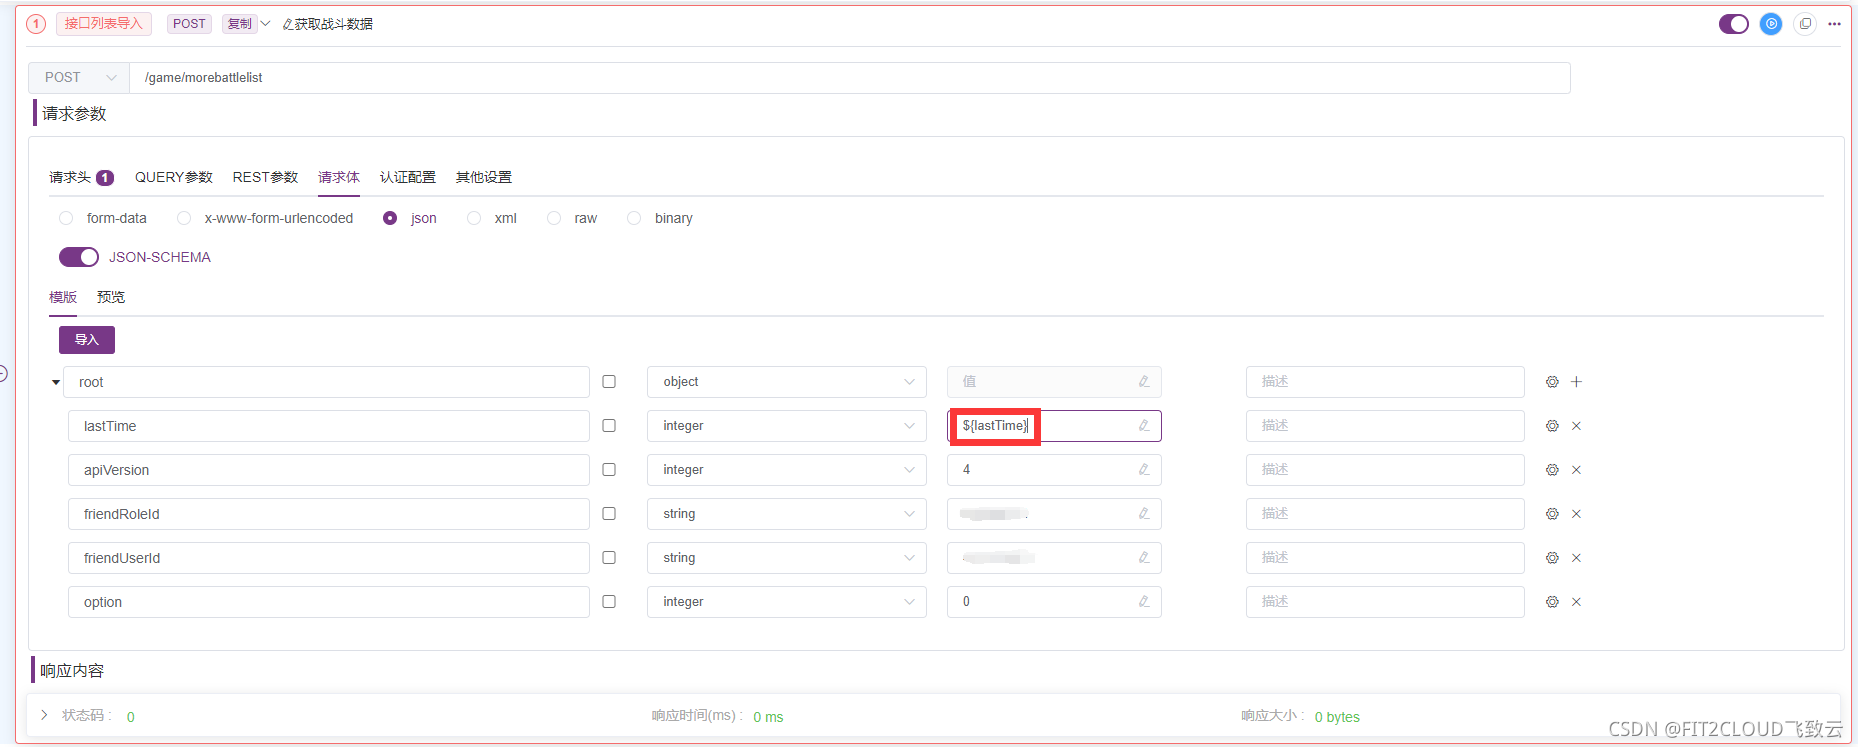Click edit pencil in friendUserId value field
Image resolution: width=1858 pixels, height=747 pixels.
point(1144,558)
